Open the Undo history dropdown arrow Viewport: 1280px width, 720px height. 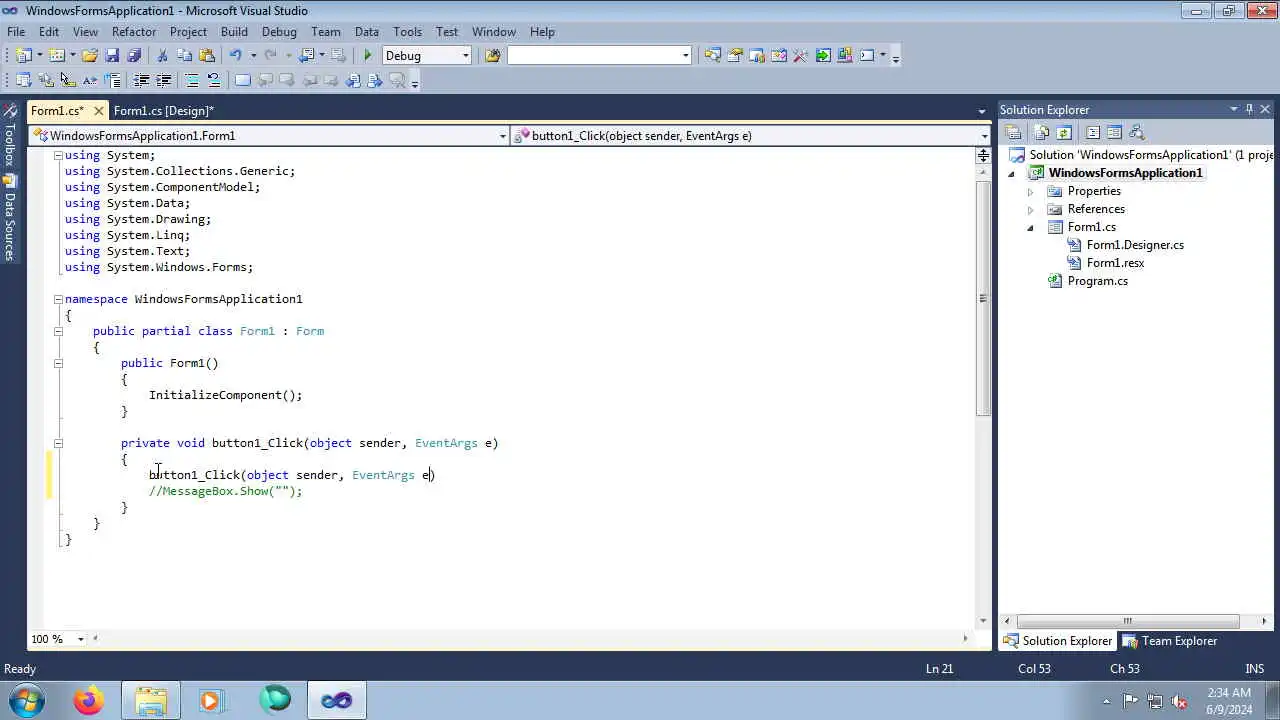click(253, 56)
